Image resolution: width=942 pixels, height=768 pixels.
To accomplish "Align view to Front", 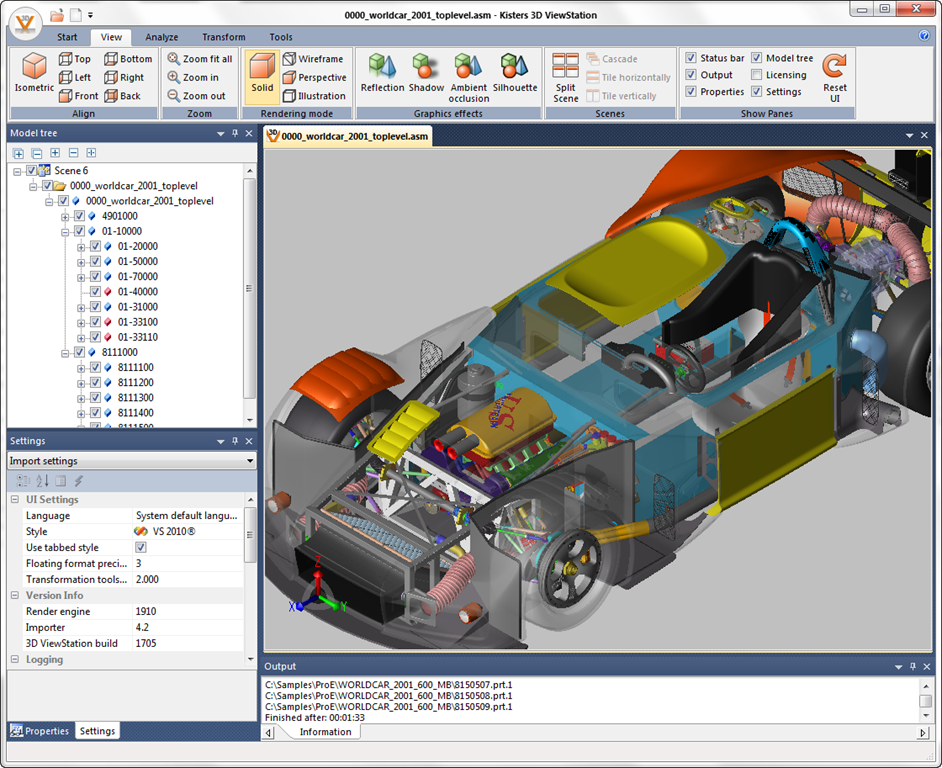I will coord(78,96).
